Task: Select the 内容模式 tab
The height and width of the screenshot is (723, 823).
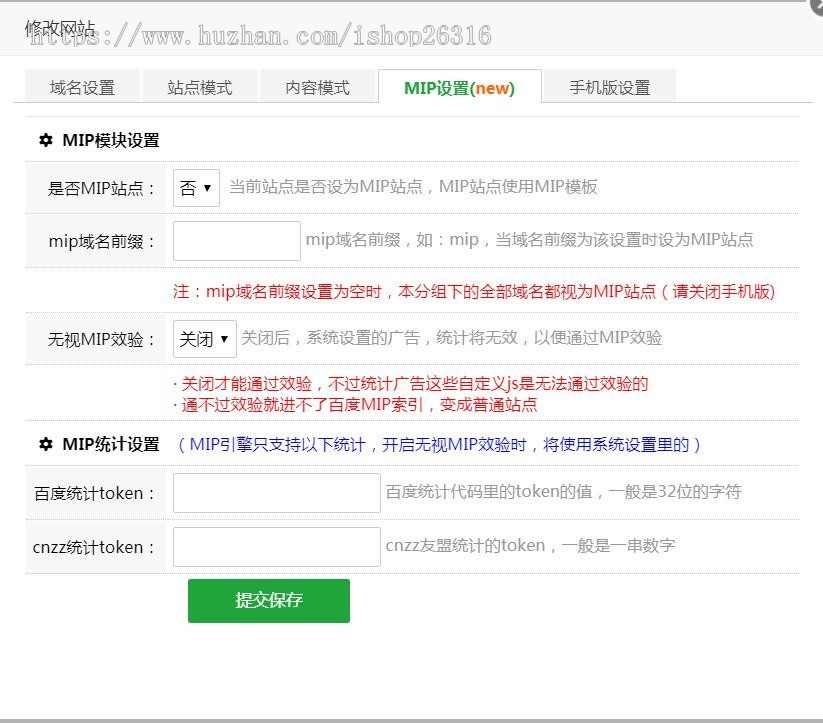Action: (318, 88)
